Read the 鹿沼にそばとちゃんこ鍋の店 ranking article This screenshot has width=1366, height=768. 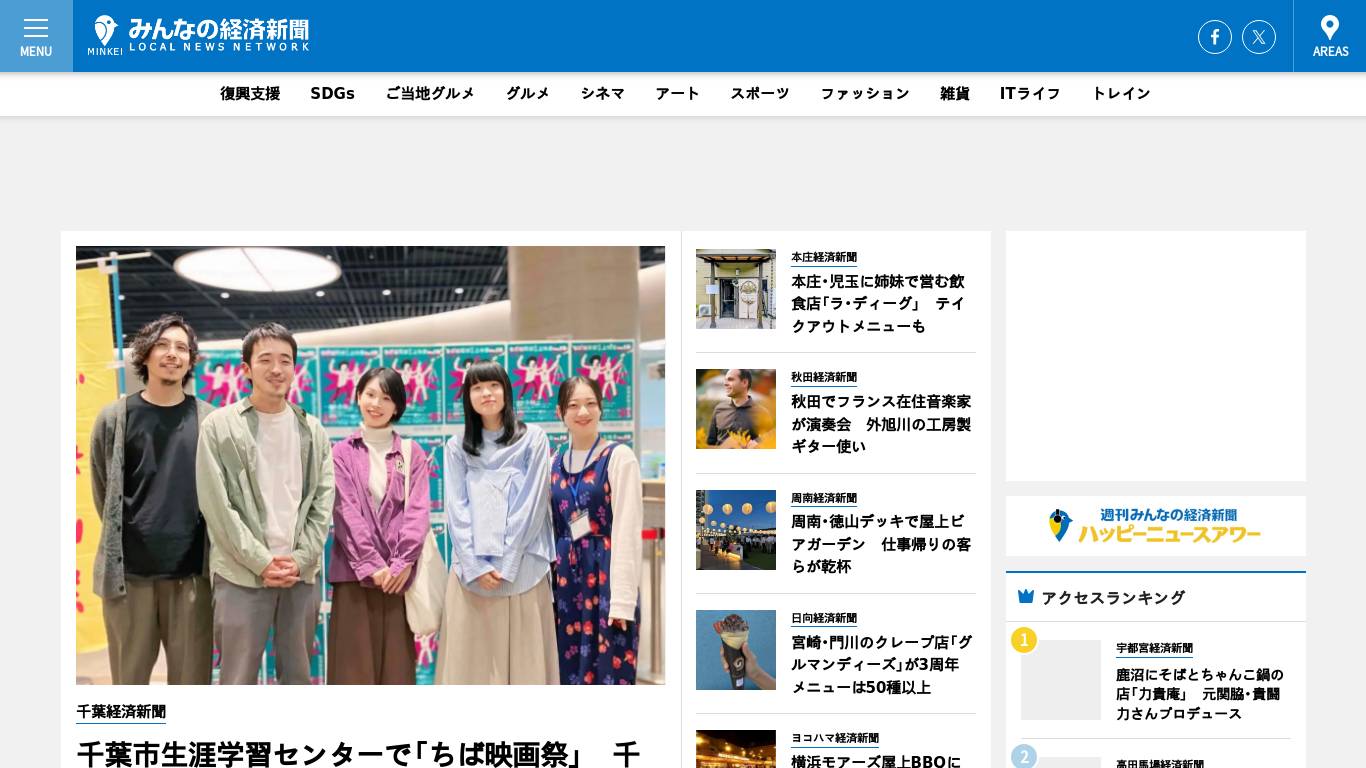pyautogui.click(x=1200, y=693)
